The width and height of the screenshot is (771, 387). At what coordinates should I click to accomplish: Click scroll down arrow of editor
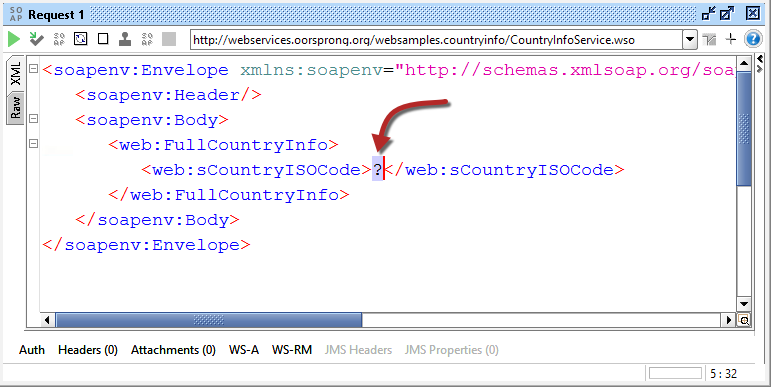[743, 304]
